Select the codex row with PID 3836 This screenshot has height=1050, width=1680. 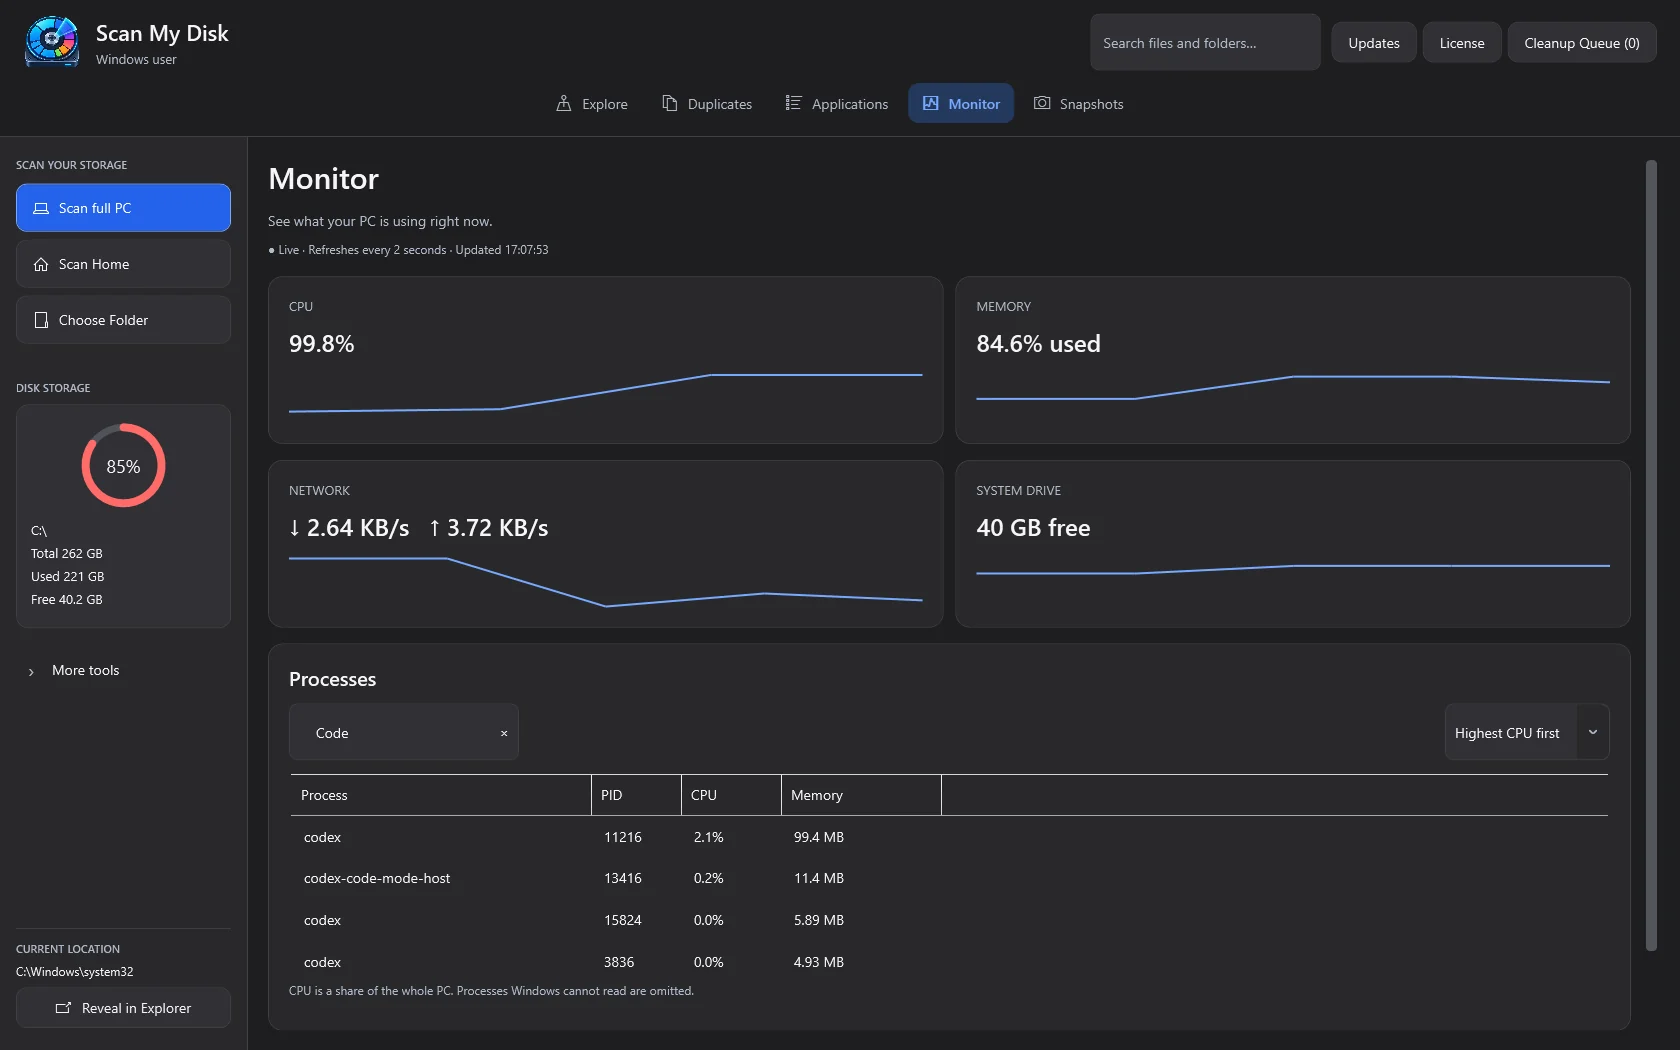[949, 962]
